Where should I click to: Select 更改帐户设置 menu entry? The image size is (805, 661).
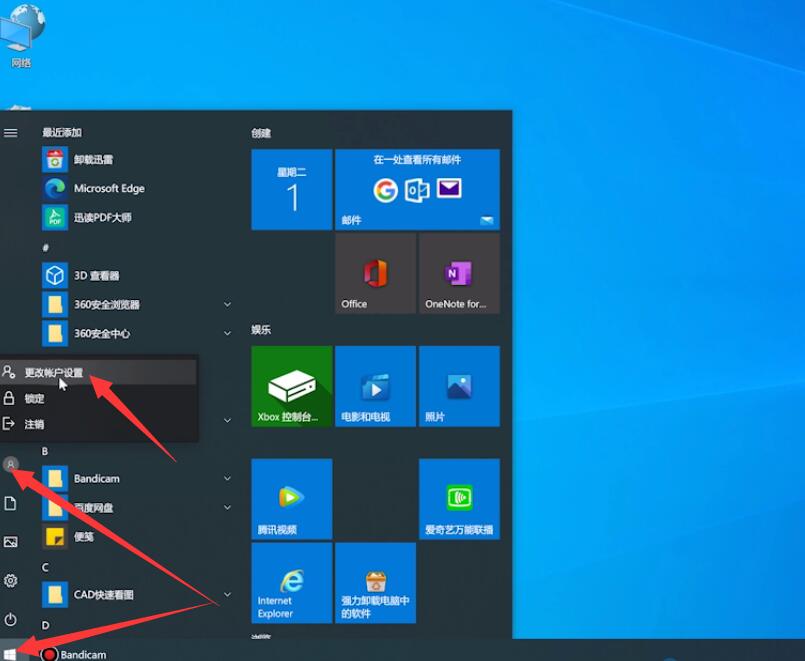98,372
